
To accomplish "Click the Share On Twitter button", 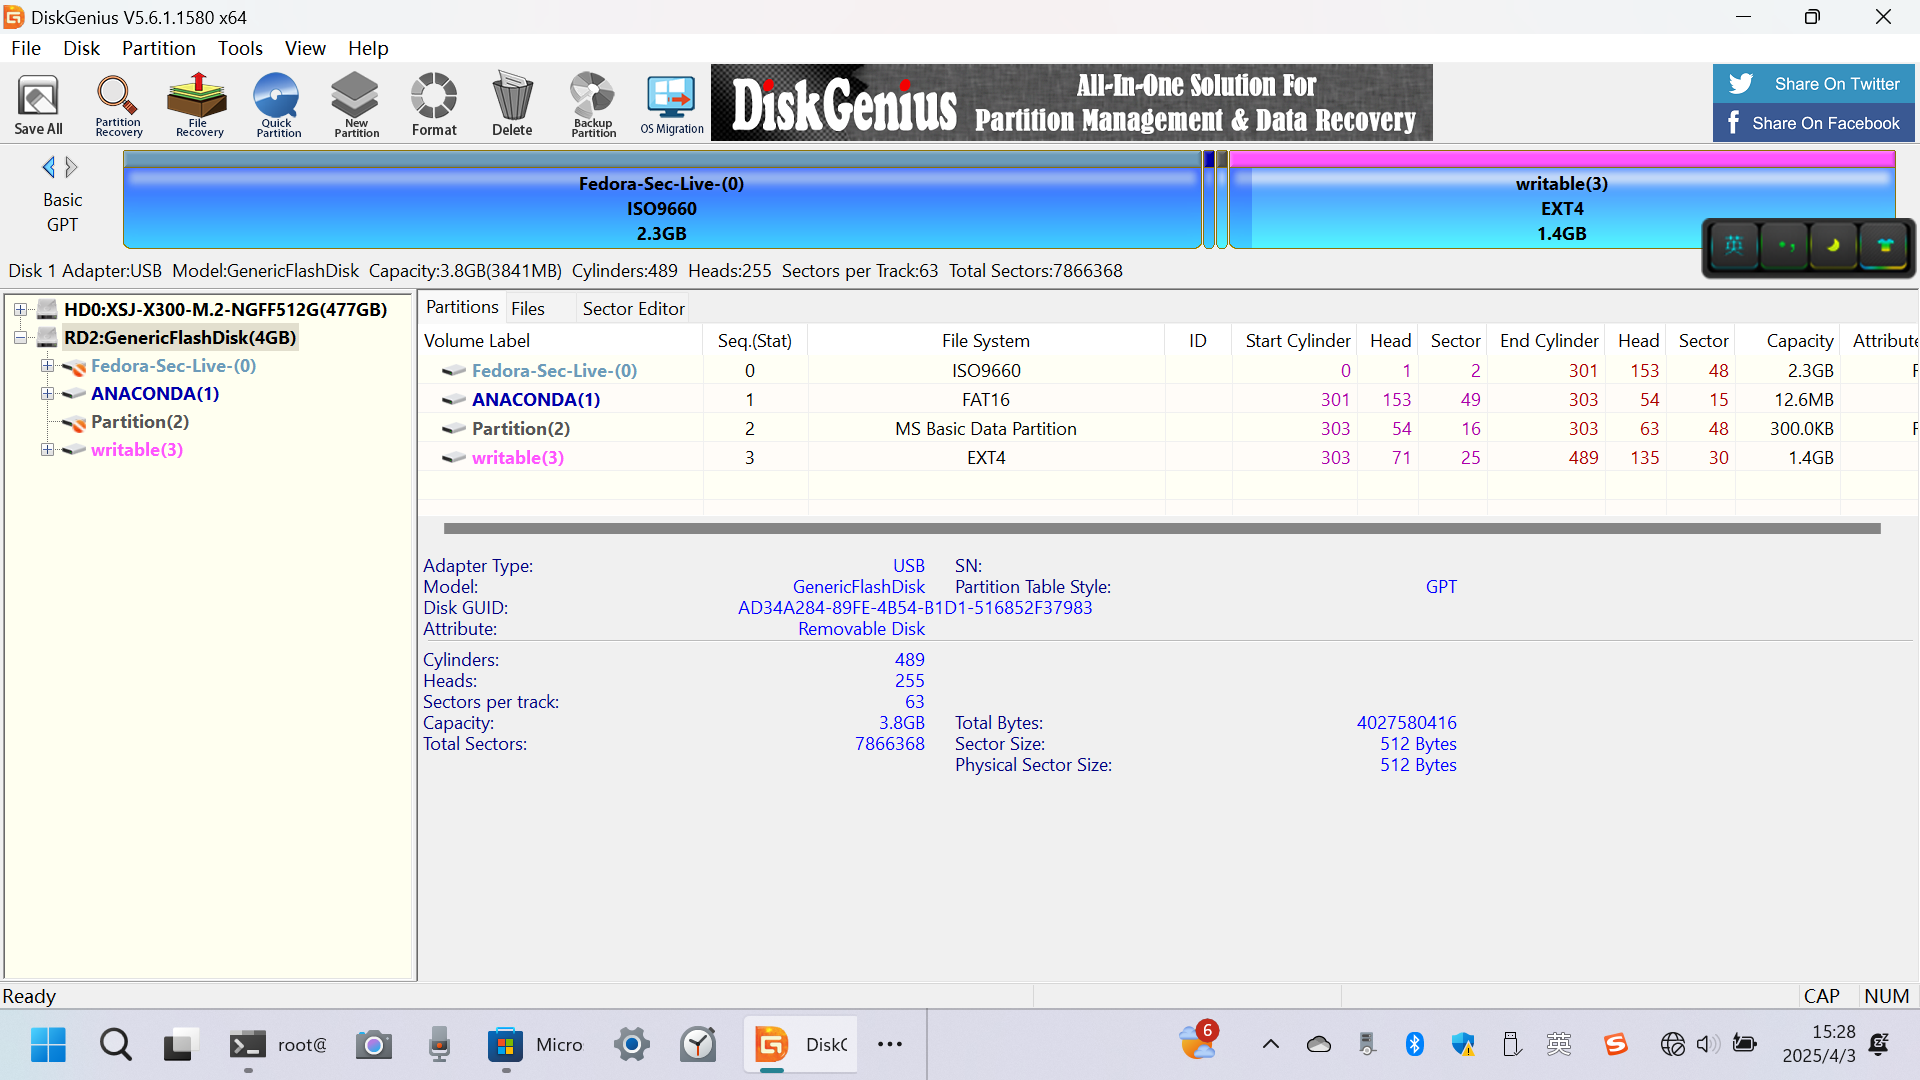I will 1813,84.
